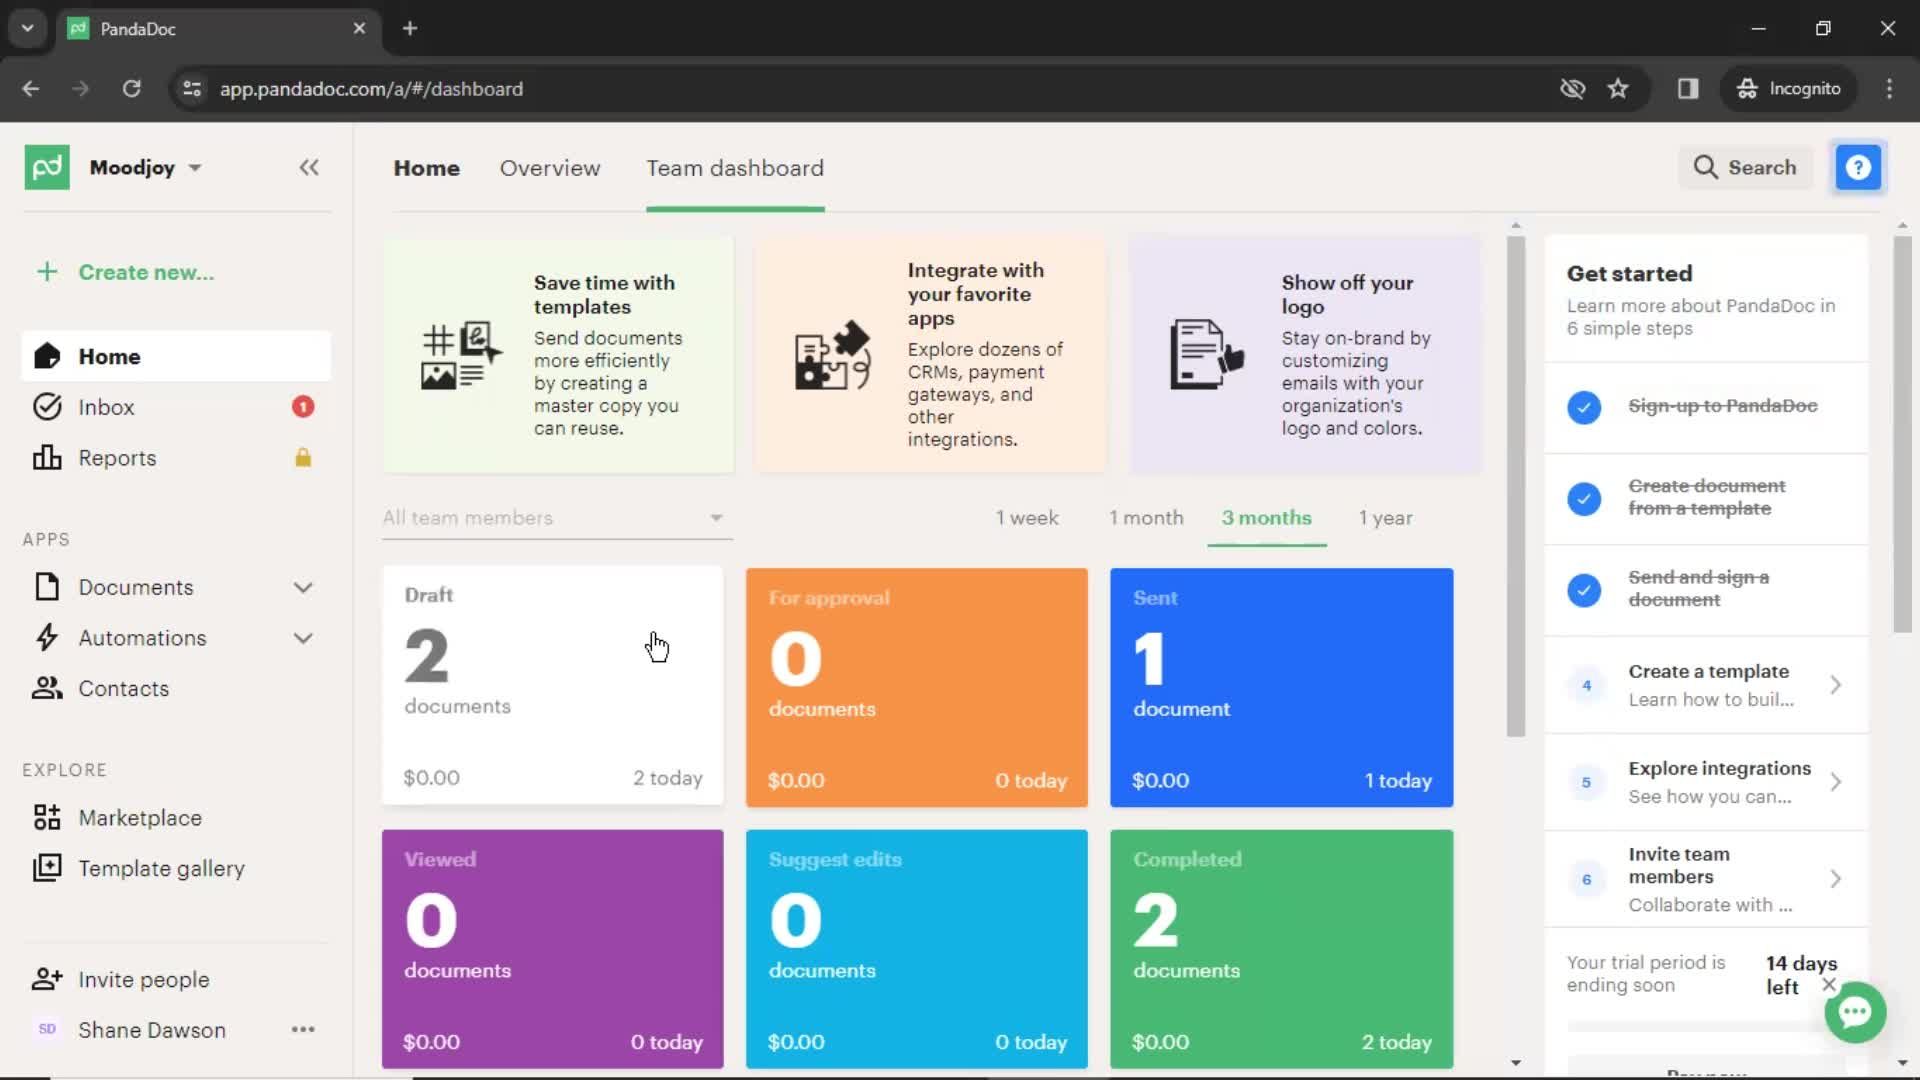Click the Automations sidebar icon
Screen dimensions: 1920x1080
(x=47, y=638)
